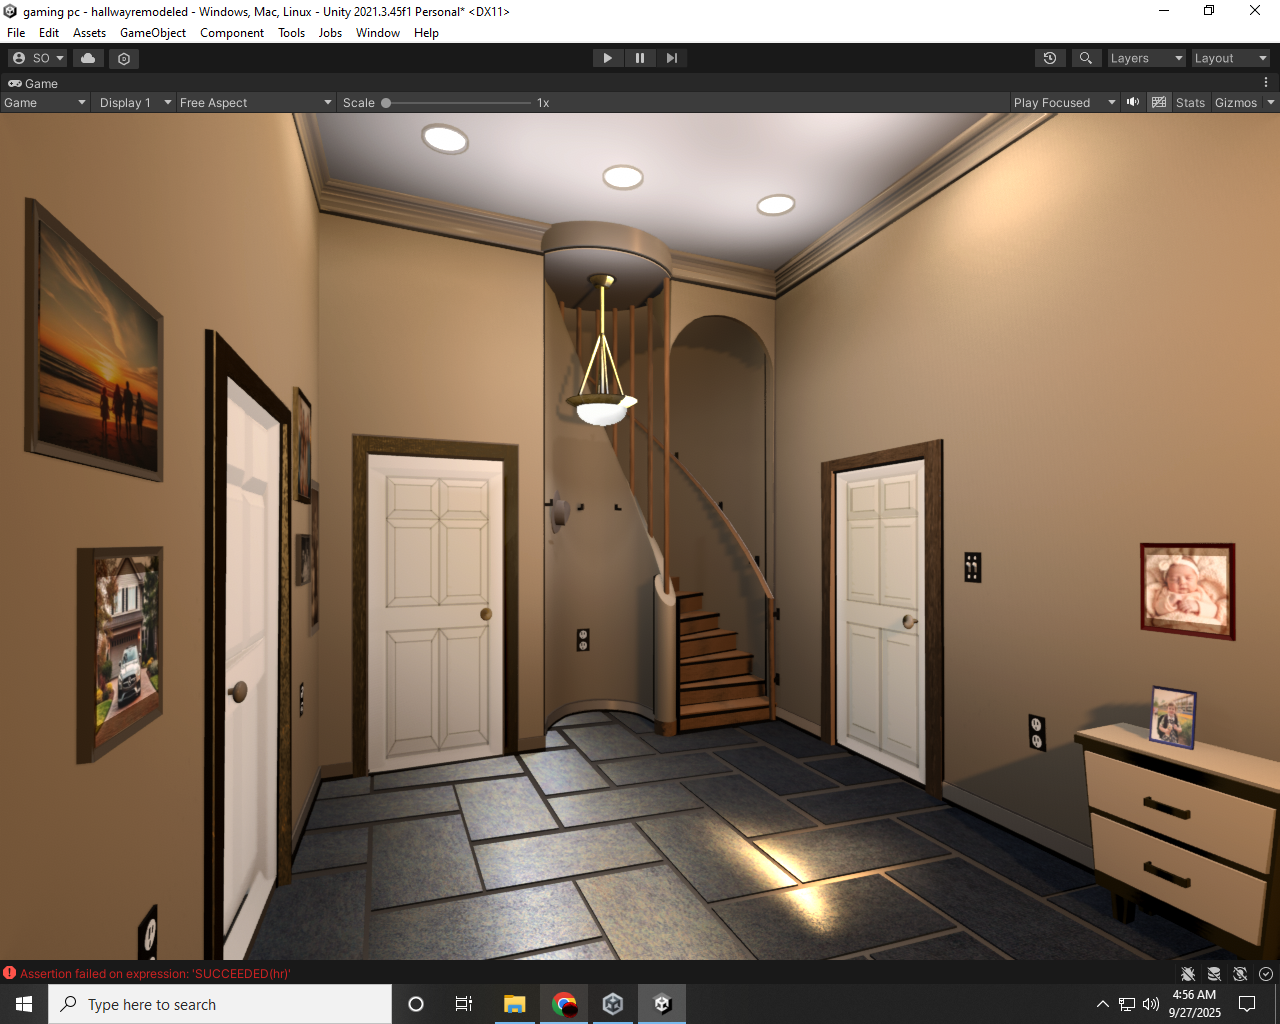The image size is (1280, 1024).
Task: Open the Unity Version Control hexagon icon
Action: tap(124, 58)
